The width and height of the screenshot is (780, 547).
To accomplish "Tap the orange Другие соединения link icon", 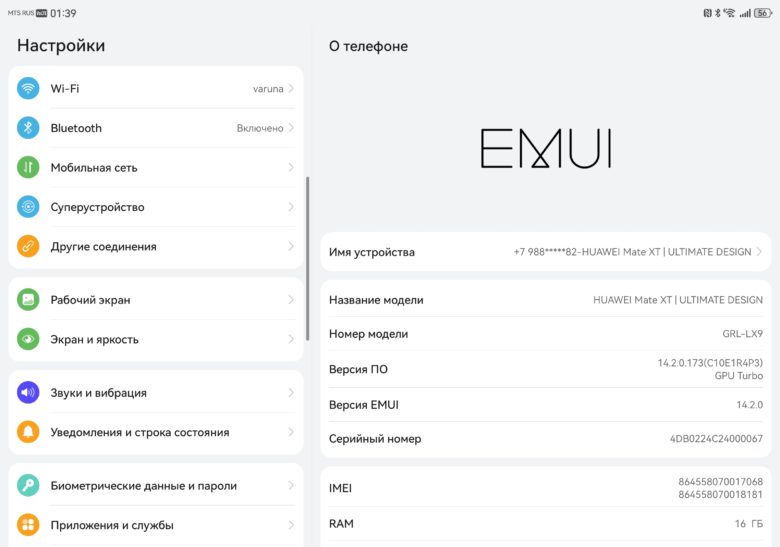I will (28, 246).
